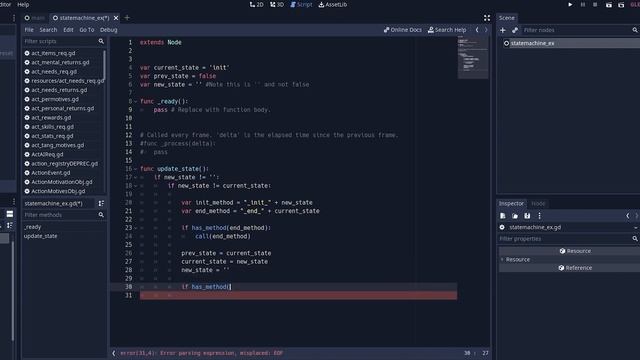Play the current scene
640x360 pixels.
click(x=609, y=4)
